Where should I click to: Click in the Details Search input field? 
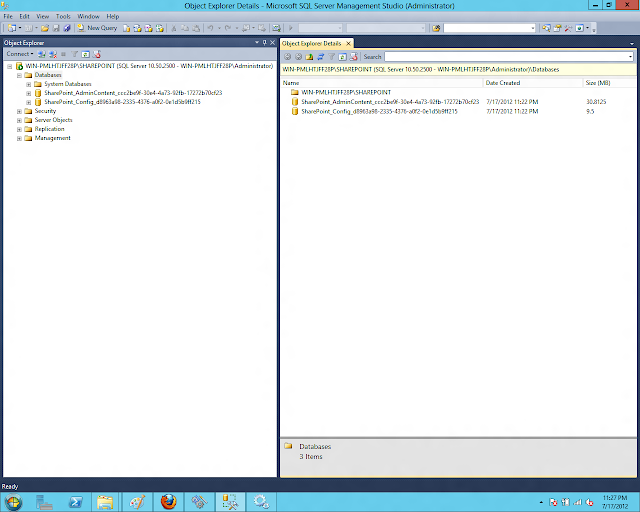point(506,57)
